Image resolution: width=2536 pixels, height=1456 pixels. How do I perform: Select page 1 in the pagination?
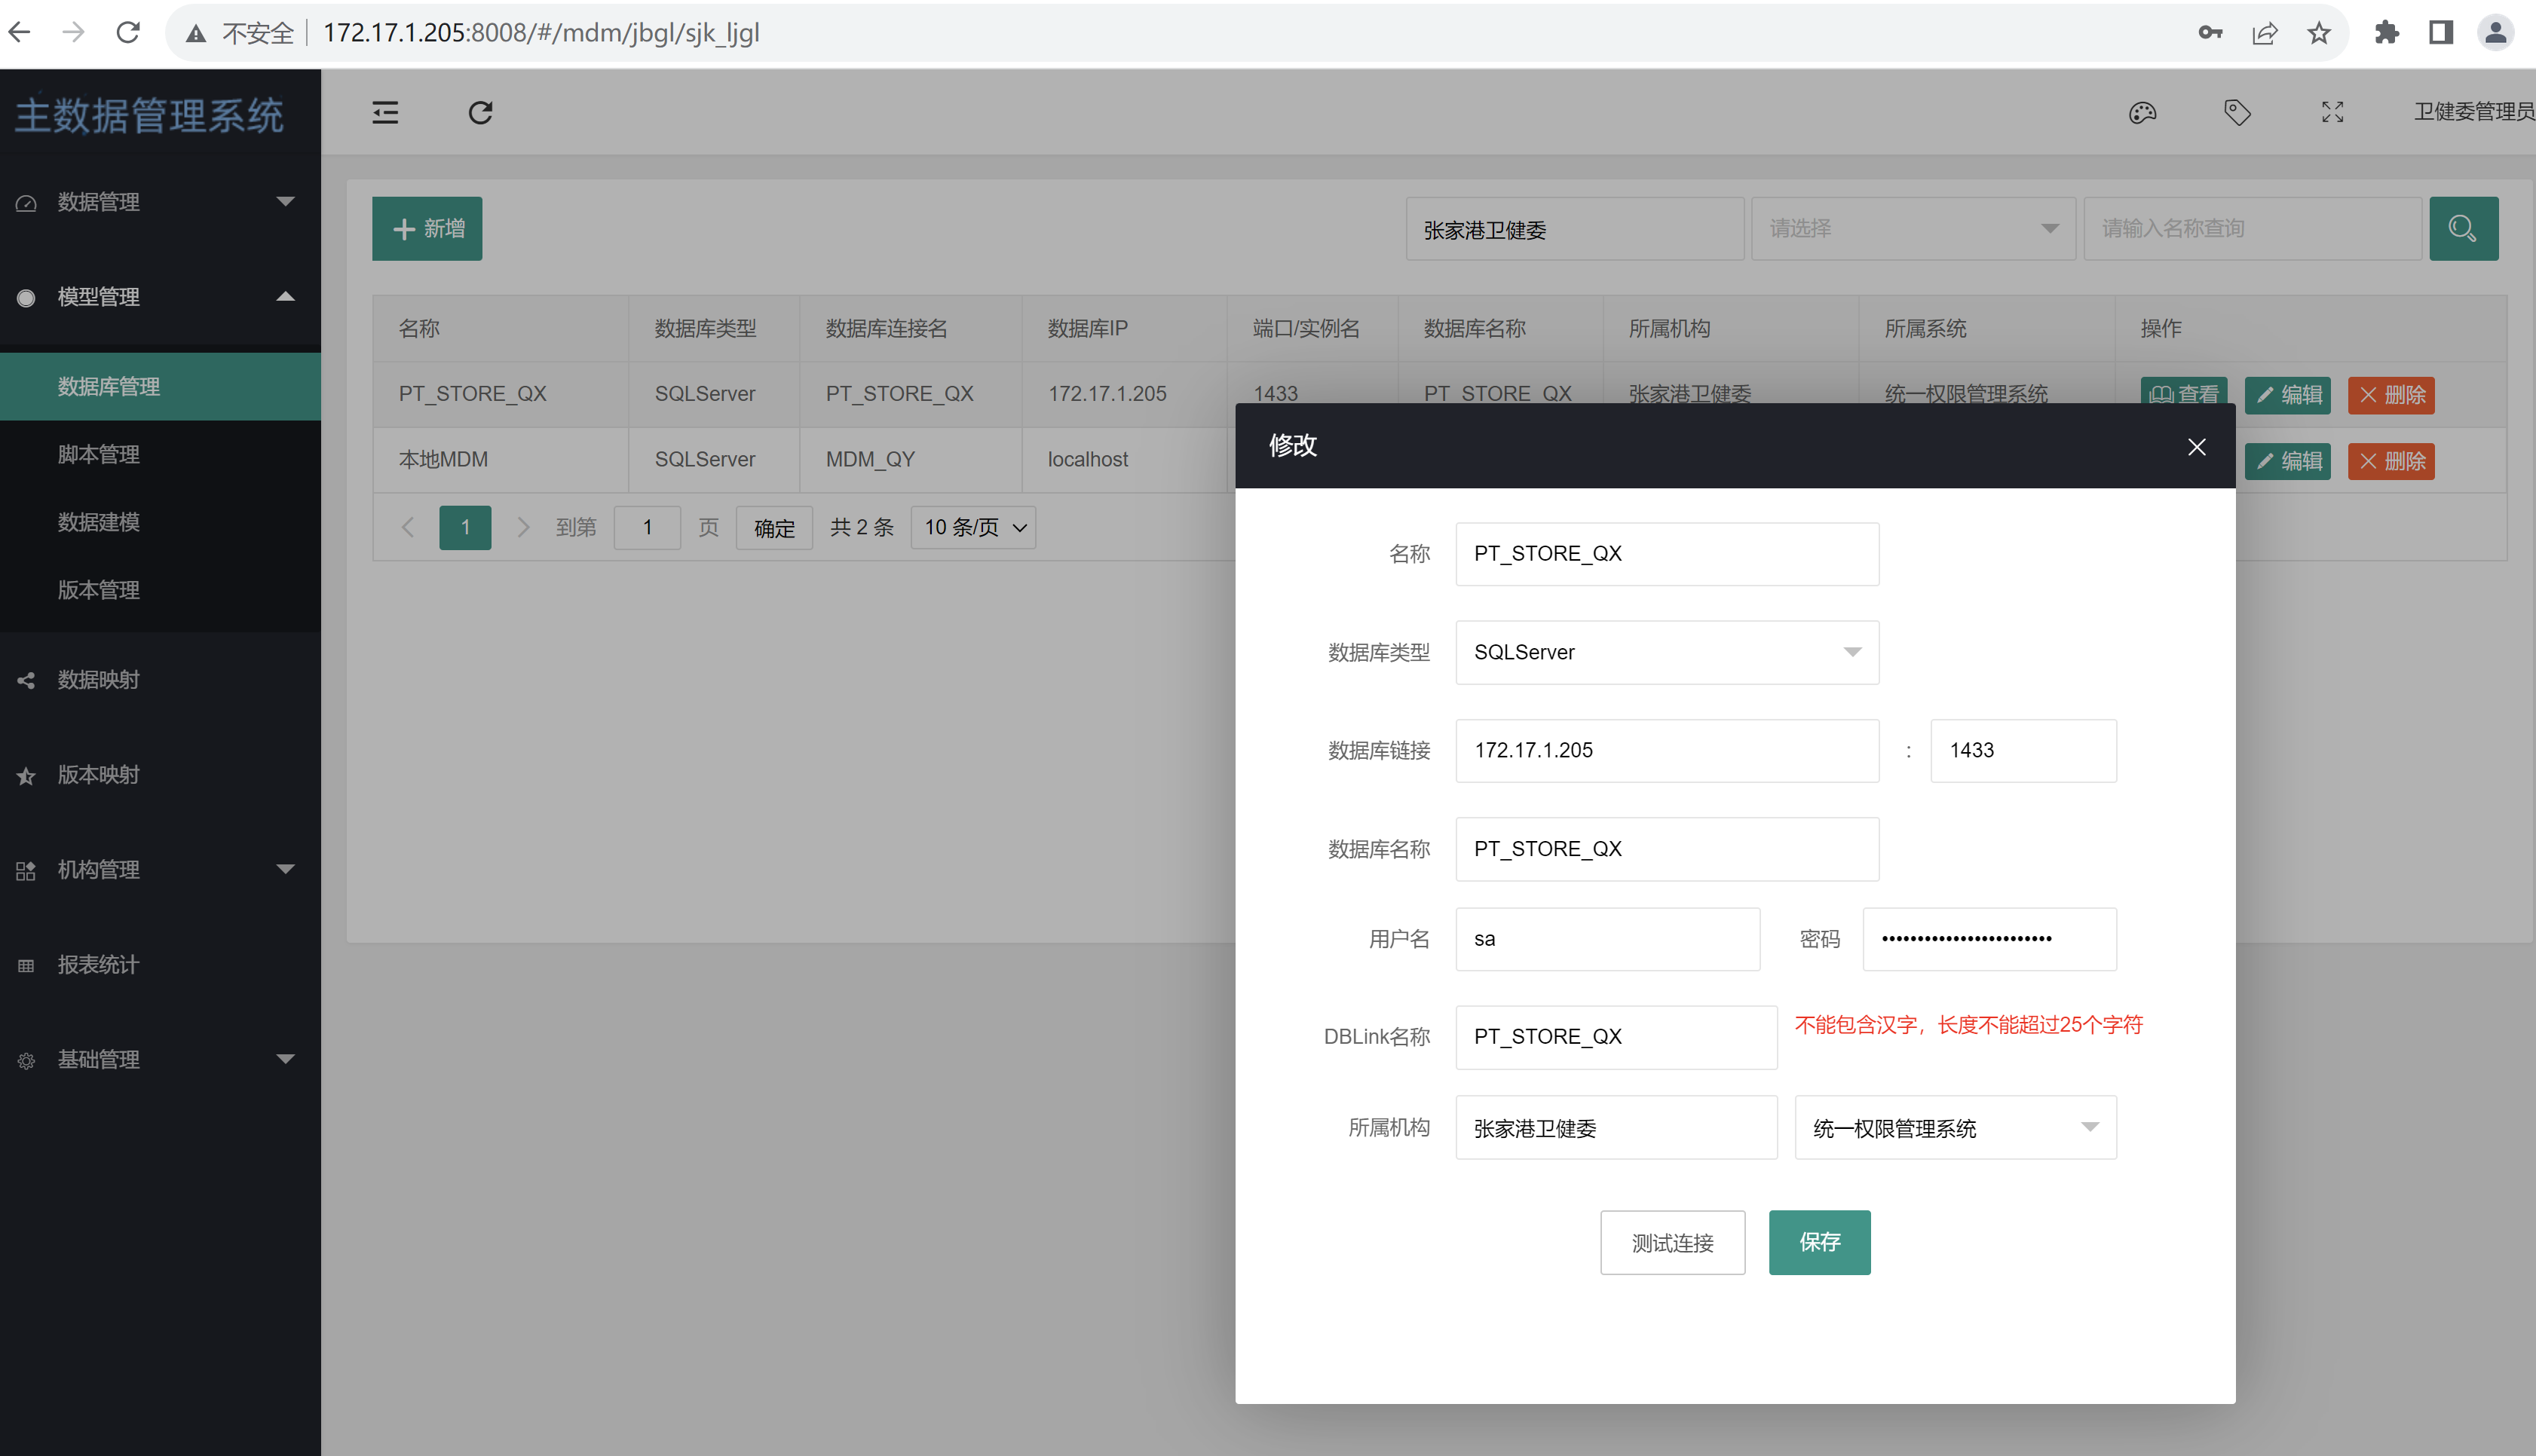click(x=465, y=527)
